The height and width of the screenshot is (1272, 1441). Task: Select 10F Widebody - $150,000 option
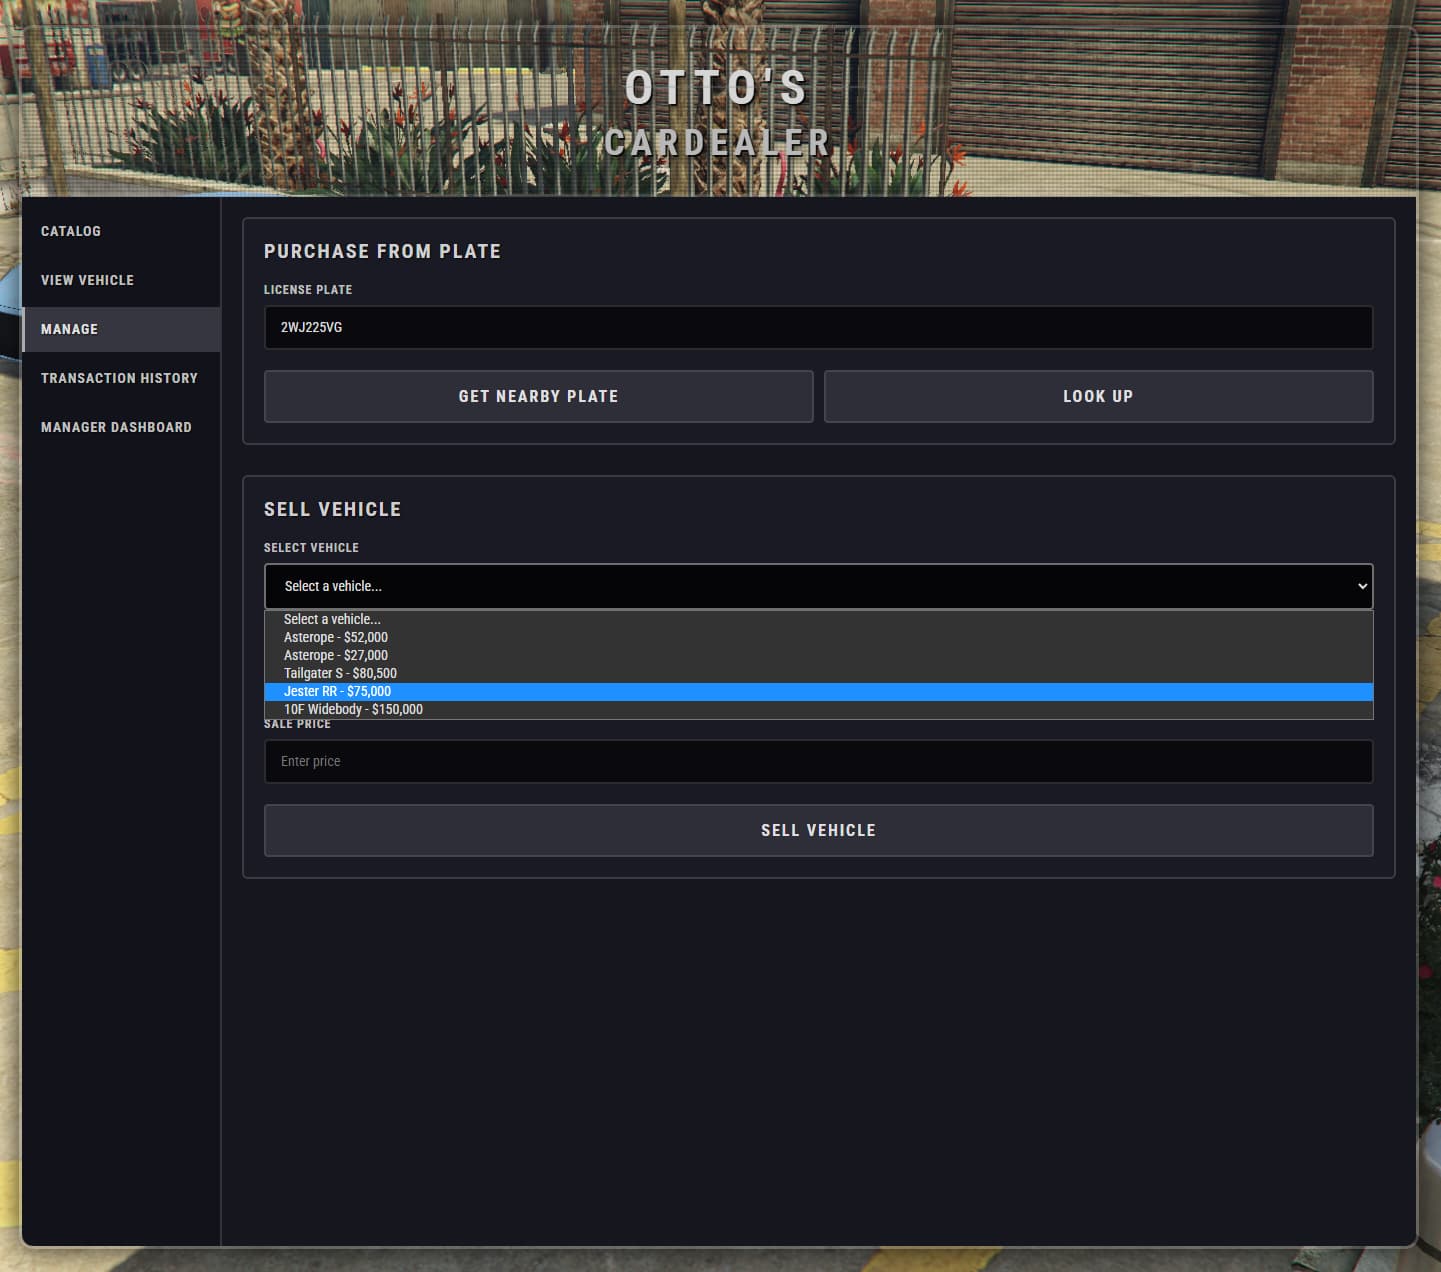[x=353, y=709]
